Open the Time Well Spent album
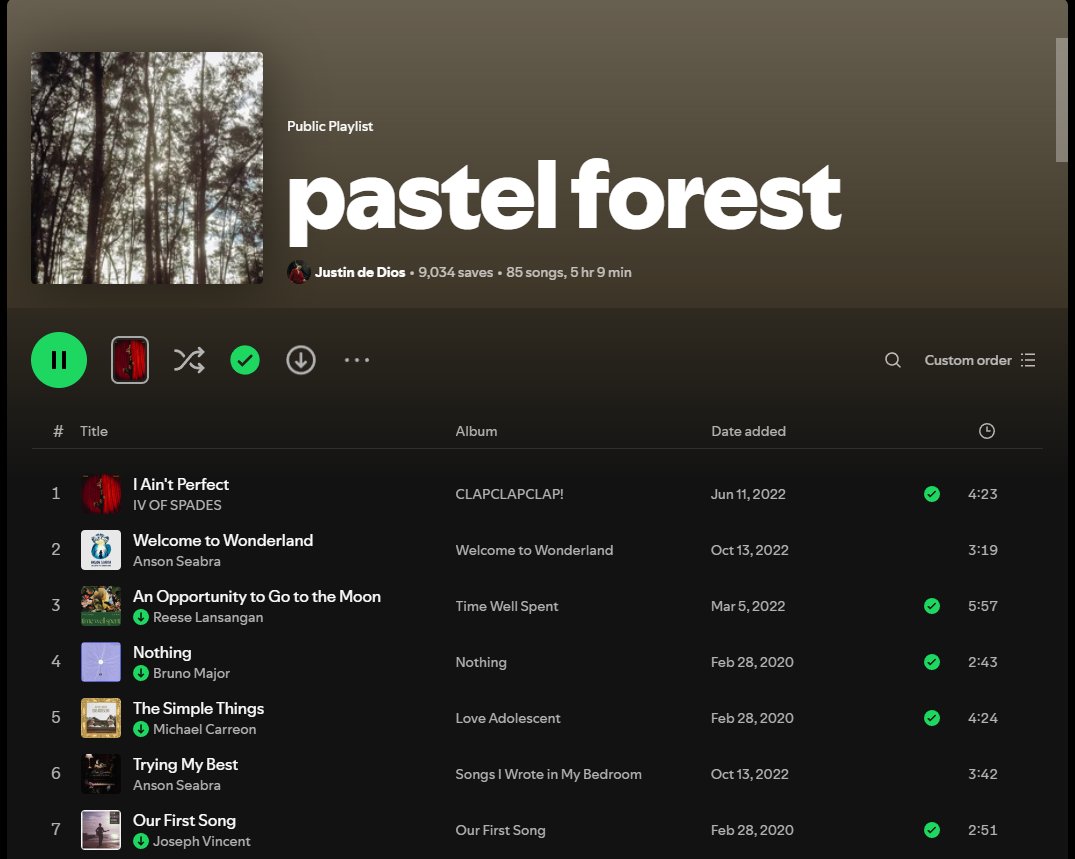This screenshot has height=859, width=1075. (x=507, y=606)
